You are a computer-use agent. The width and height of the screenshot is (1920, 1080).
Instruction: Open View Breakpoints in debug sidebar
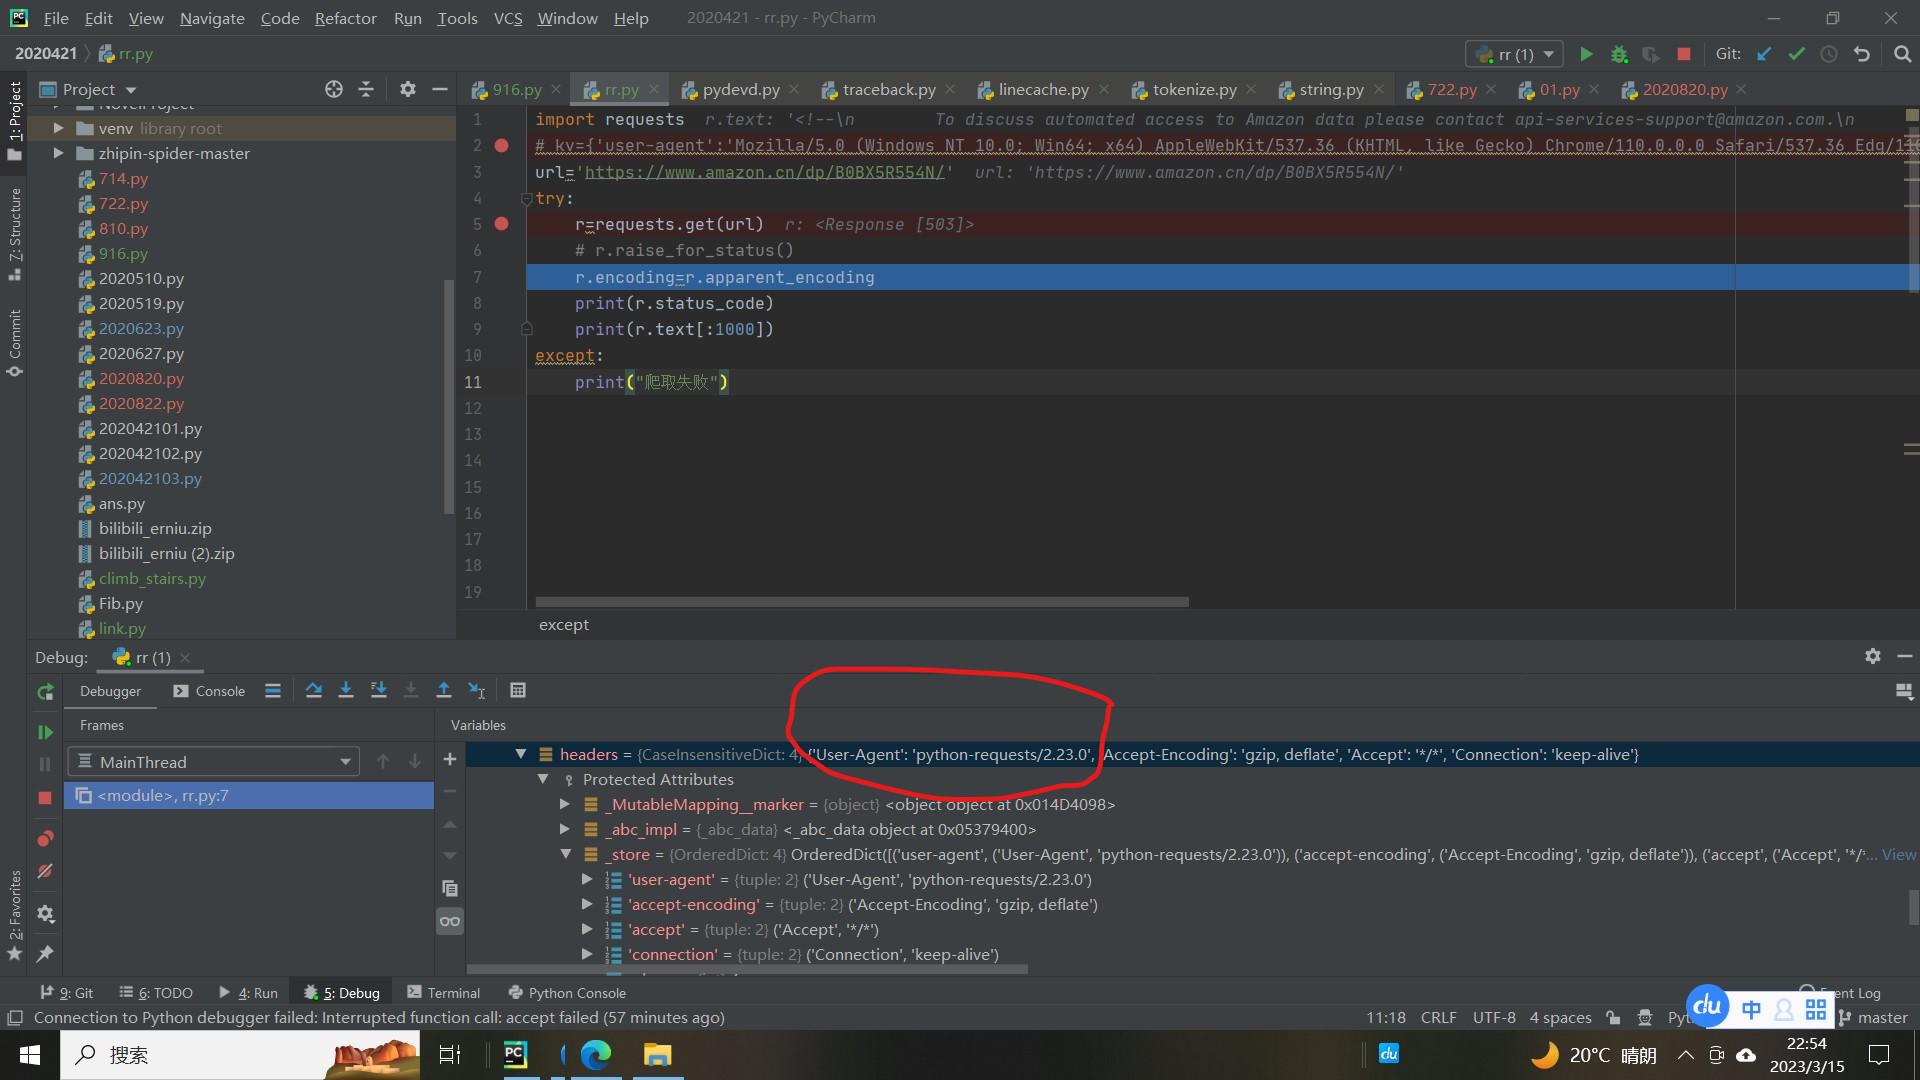[45, 839]
